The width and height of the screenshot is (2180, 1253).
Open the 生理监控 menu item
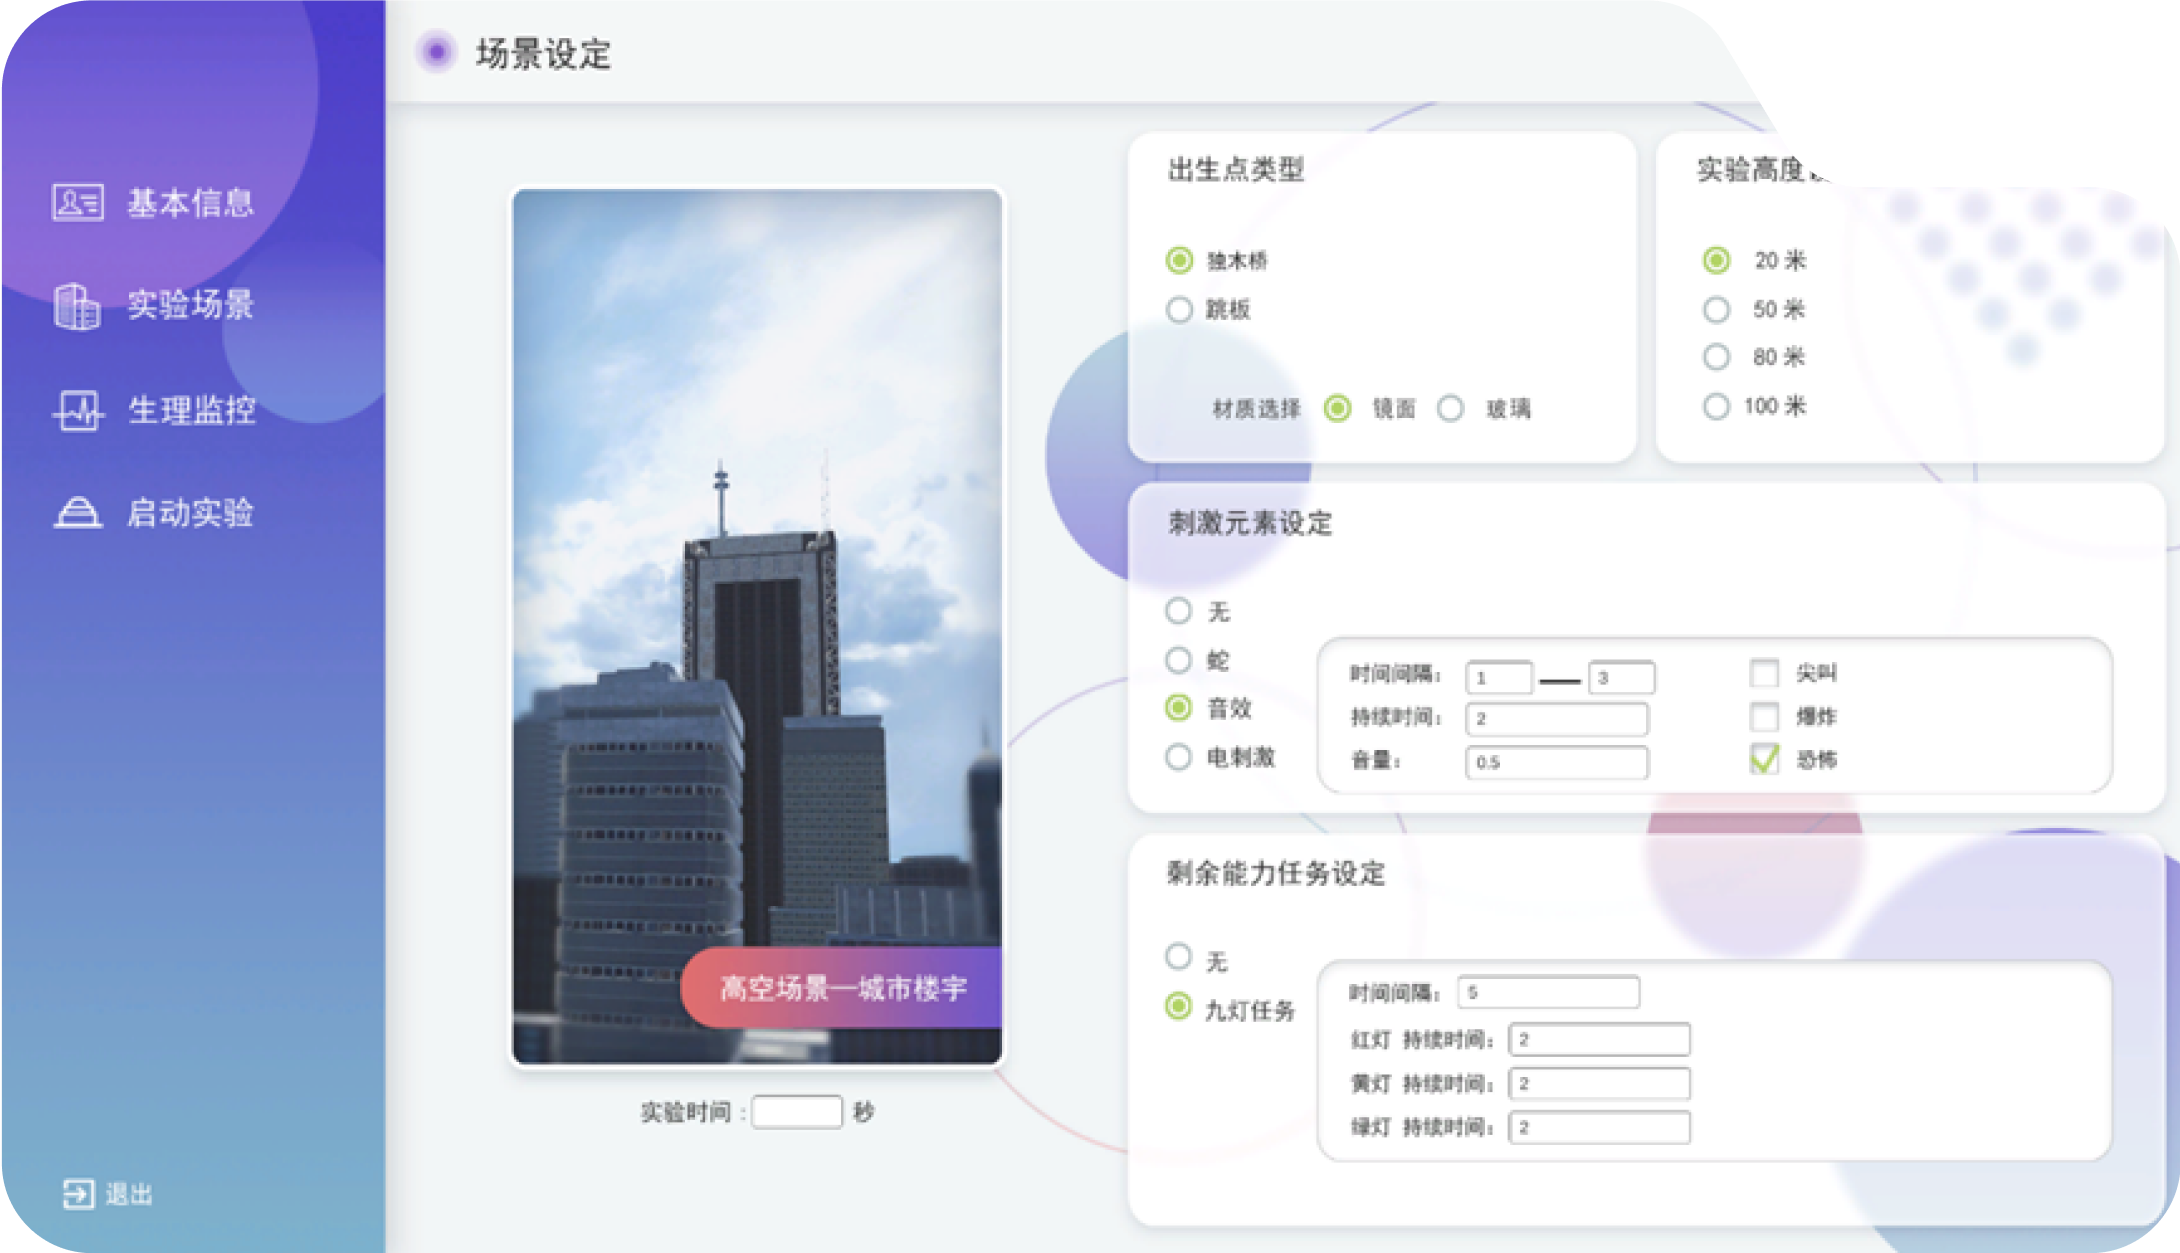[191, 410]
